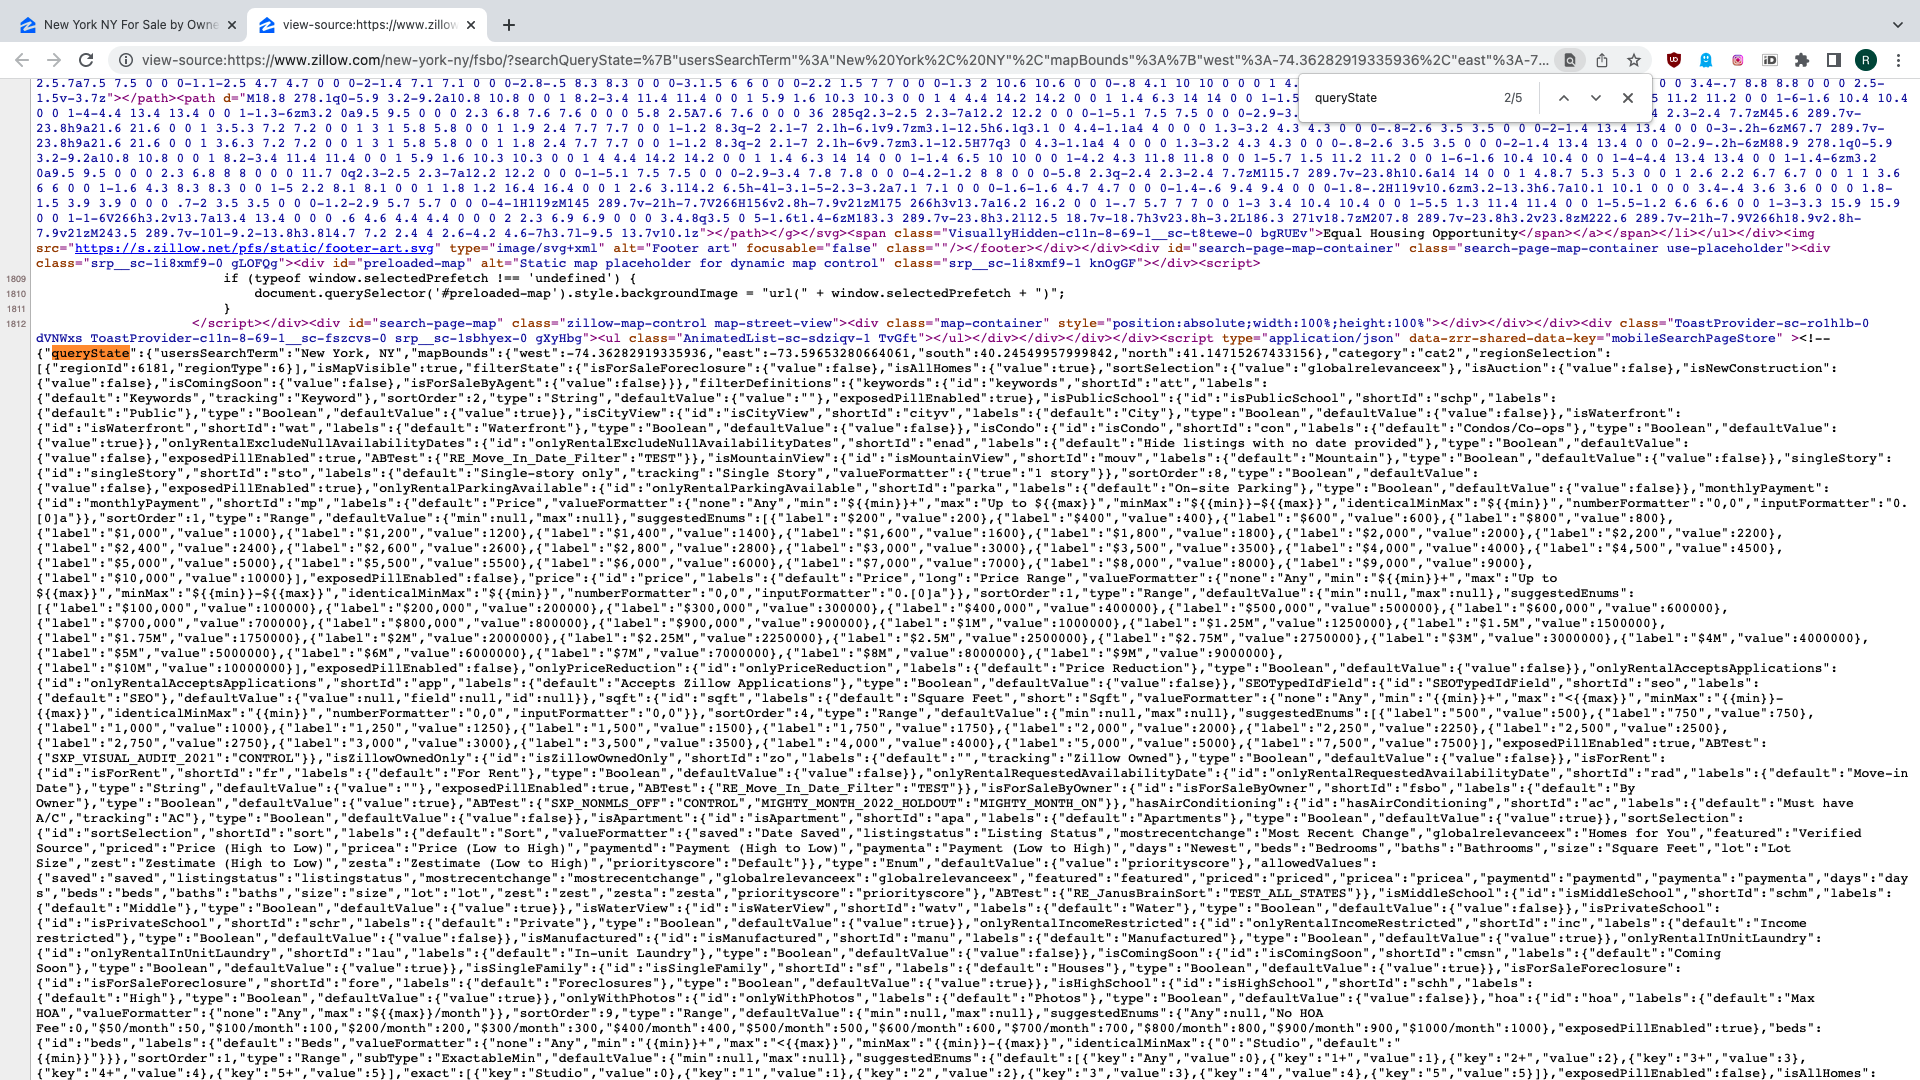Focus the address bar URL
This screenshot has height=1080, width=1920.
(845, 60)
